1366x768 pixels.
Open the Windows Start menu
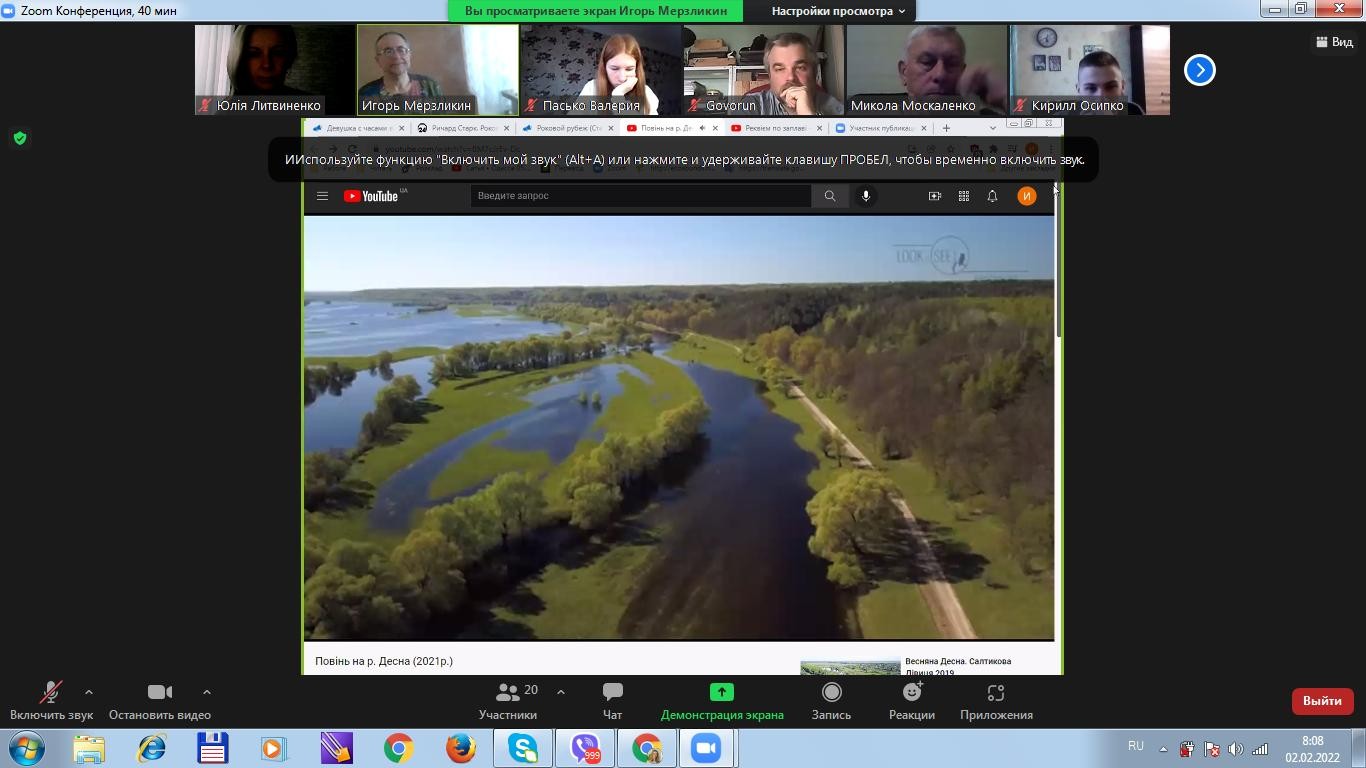[26, 748]
